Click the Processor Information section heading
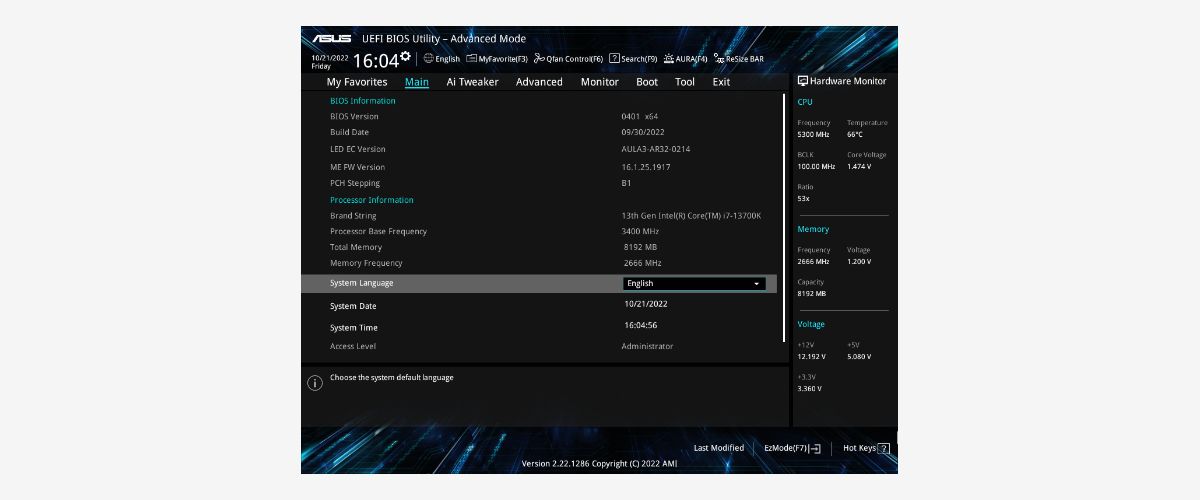Image resolution: width=1200 pixels, height=500 pixels. click(372, 200)
